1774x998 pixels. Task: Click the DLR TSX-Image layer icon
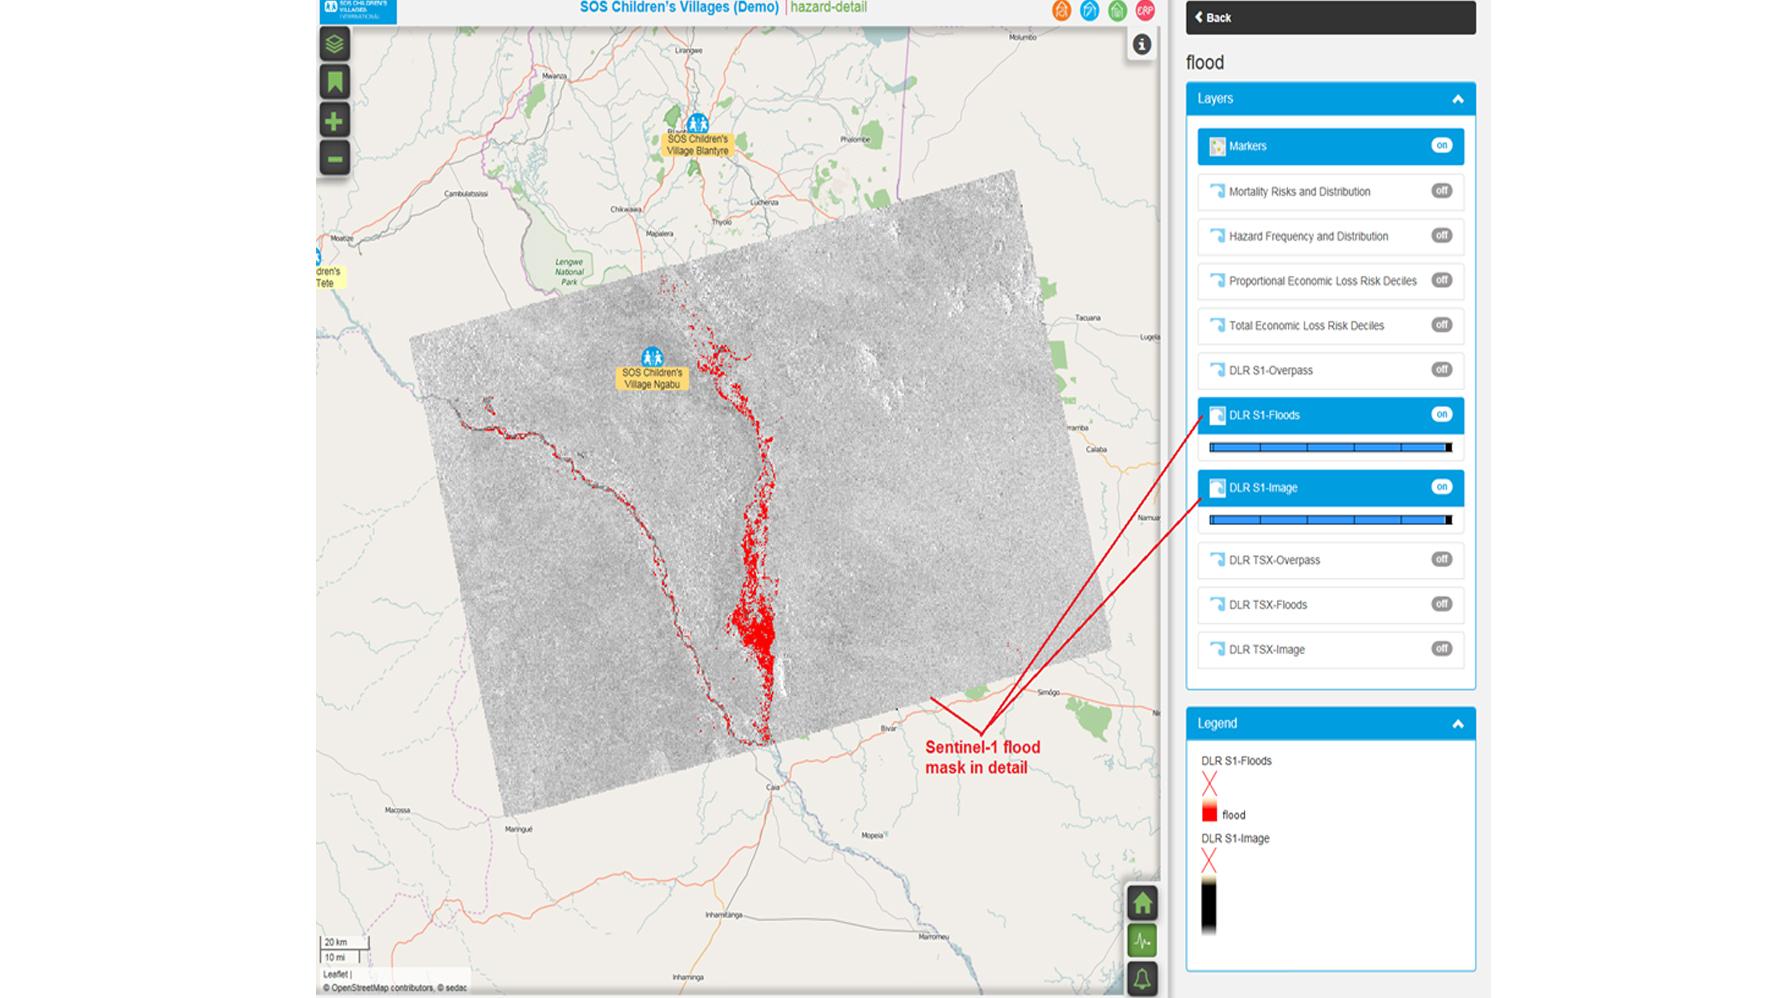click(x=1217, y=649)
